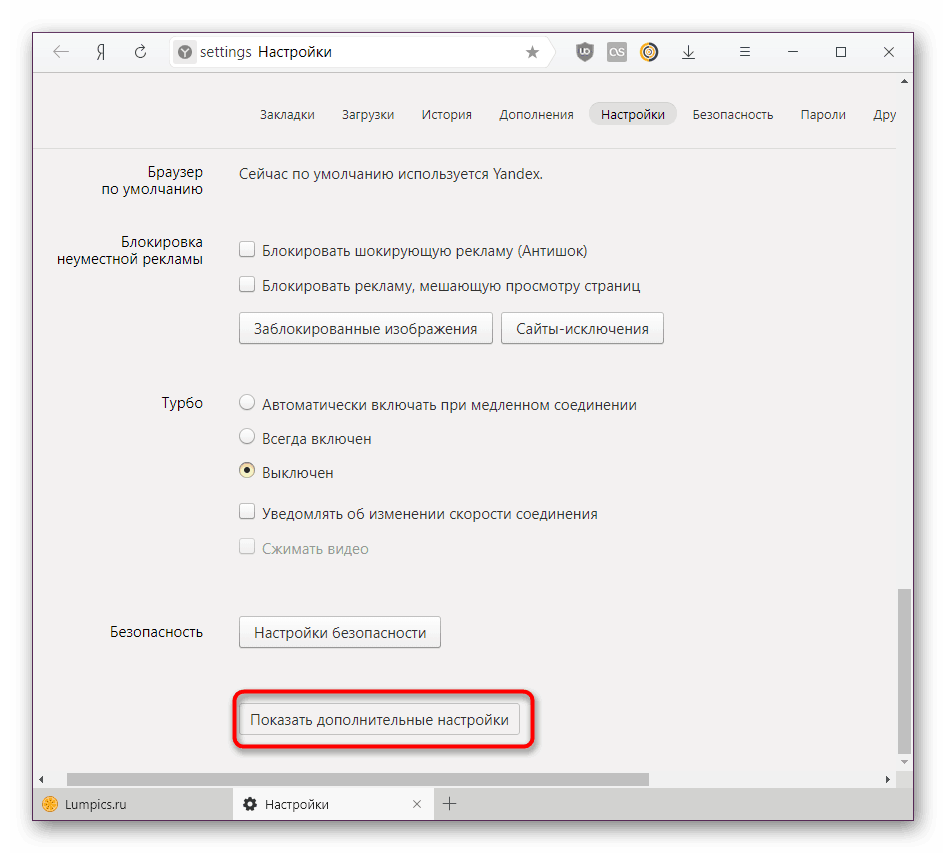Close the Настройки tab
Viewport: 946px width, 853px height.
click(417, 804)
